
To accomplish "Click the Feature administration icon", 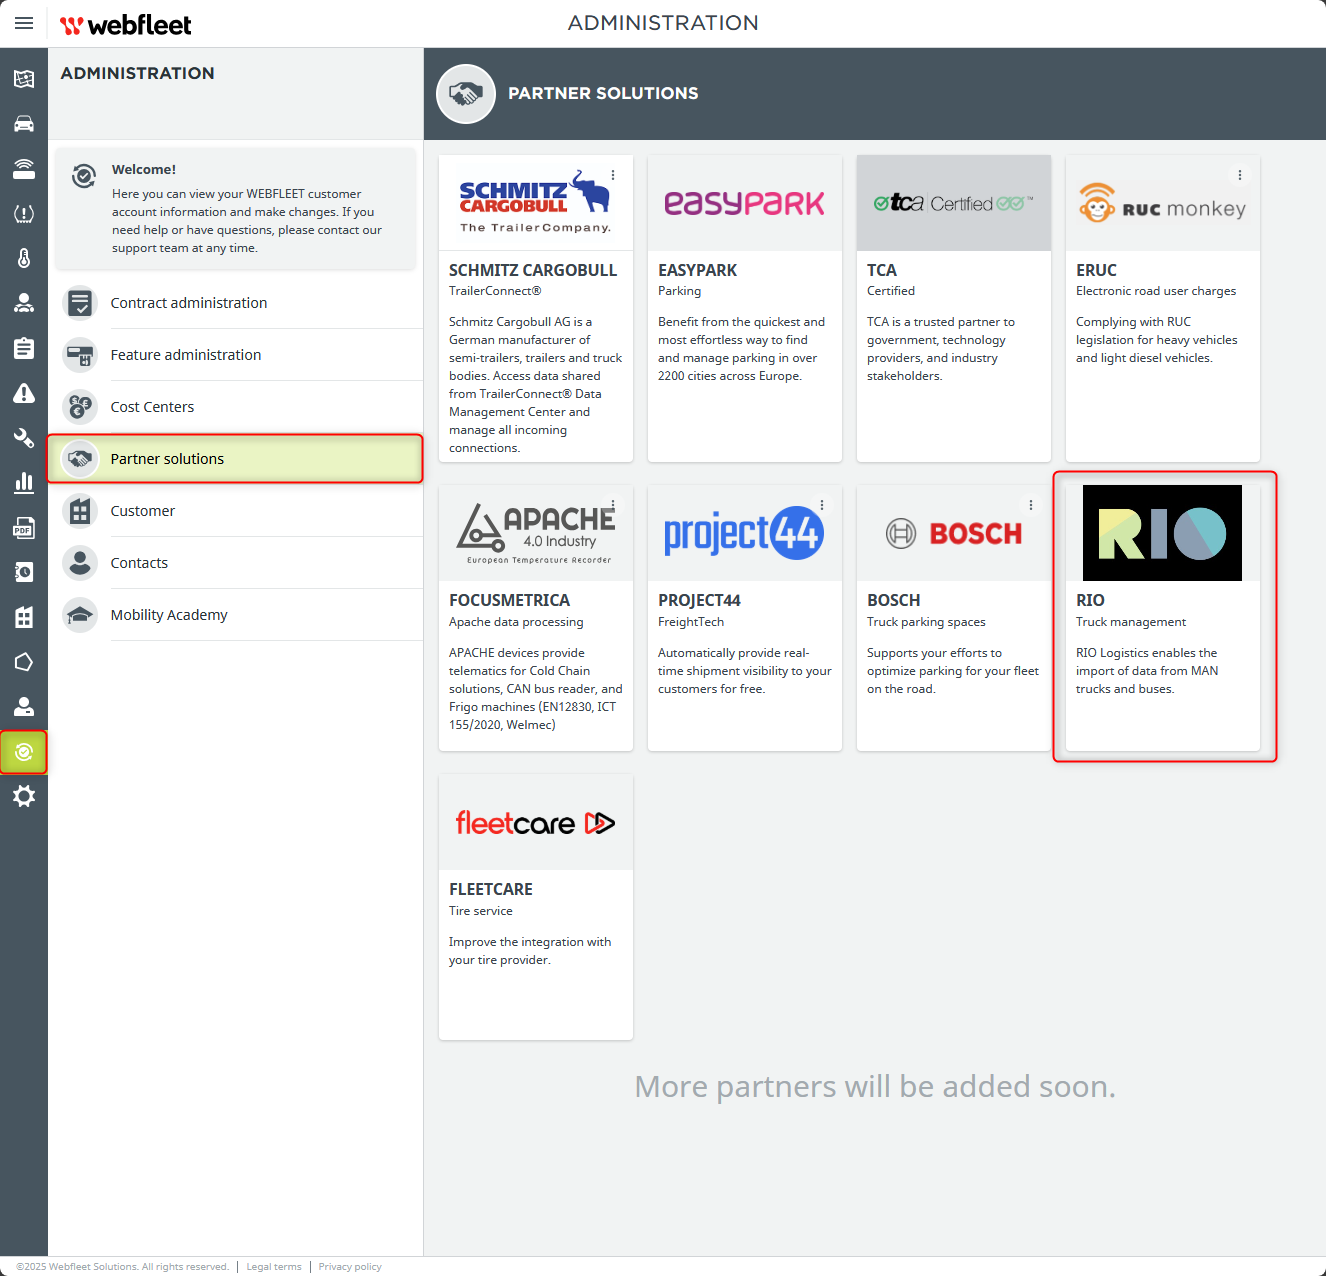I will tap(80, 355).
